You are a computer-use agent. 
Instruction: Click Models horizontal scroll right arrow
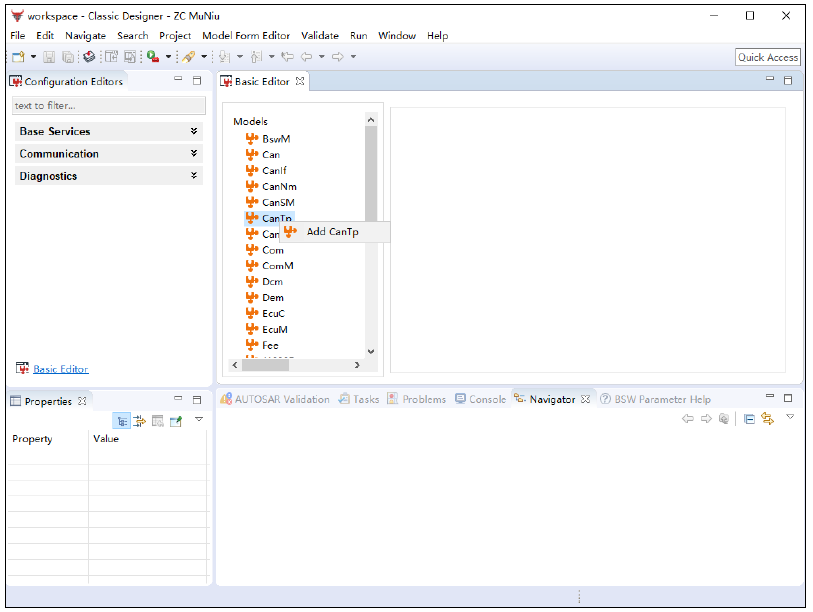pos(357,365)
